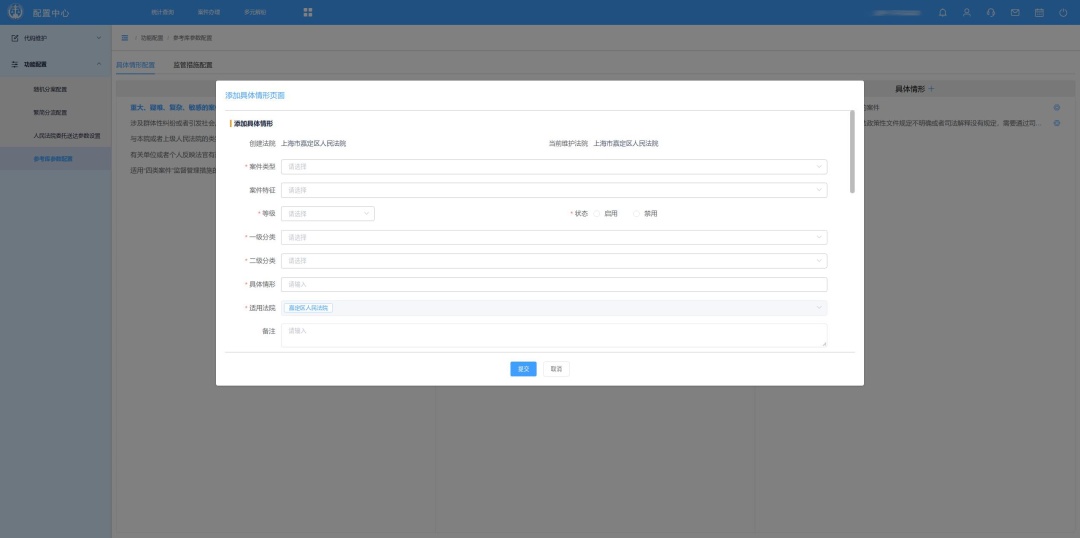The height and width of the screenshot is (538, 1080).
Task: Click the blue 提交 submit button
Action: point(523,369)
